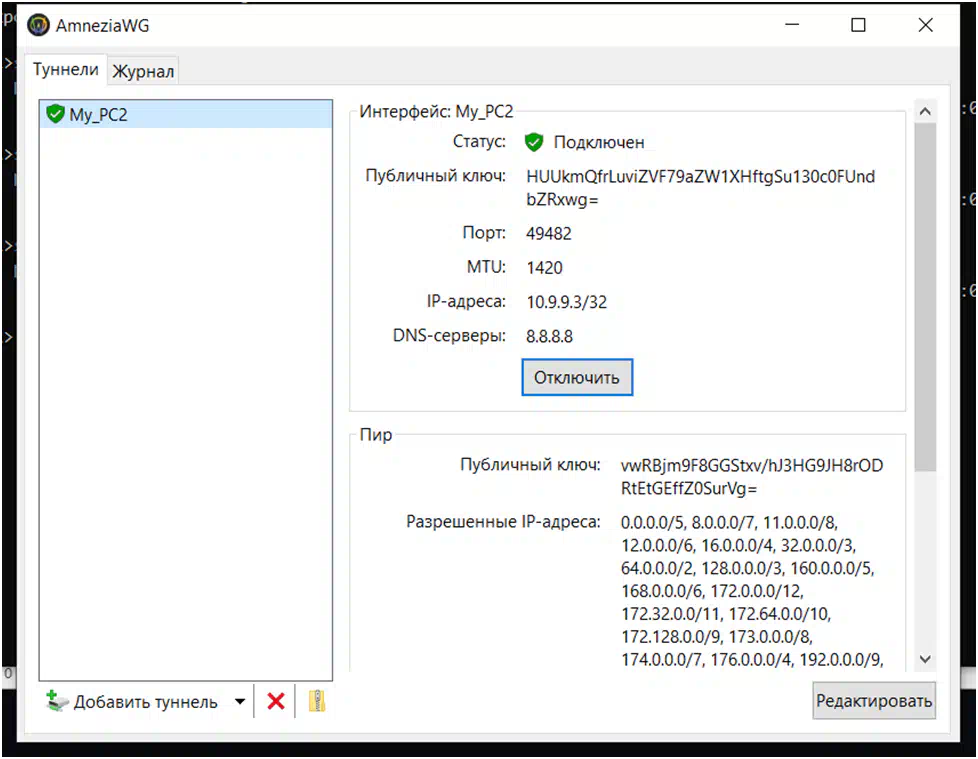
Task: Click the interface public key HUUkmQfrLuvi value
Action: (700, 188)
